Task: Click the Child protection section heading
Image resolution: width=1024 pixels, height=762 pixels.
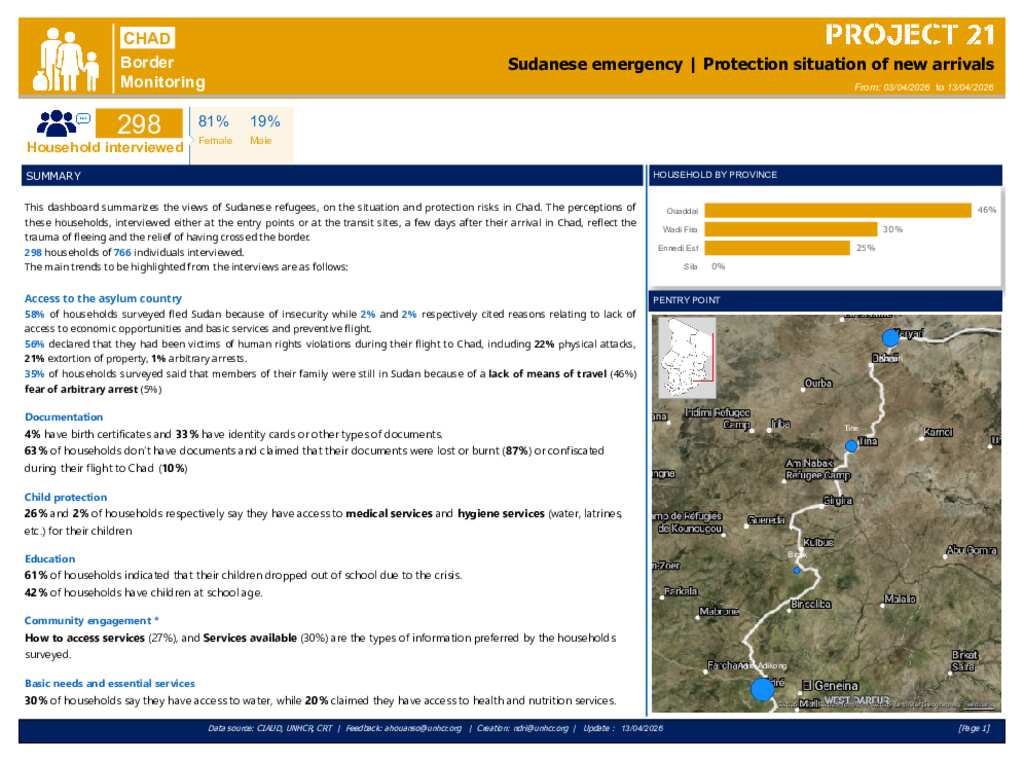Action: click(66, 497)
